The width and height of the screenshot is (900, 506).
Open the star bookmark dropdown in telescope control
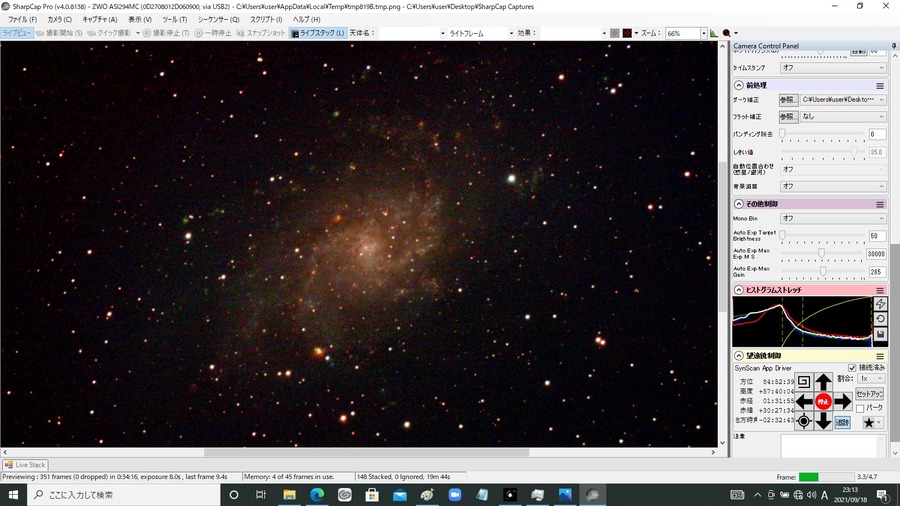pos(872,423)
